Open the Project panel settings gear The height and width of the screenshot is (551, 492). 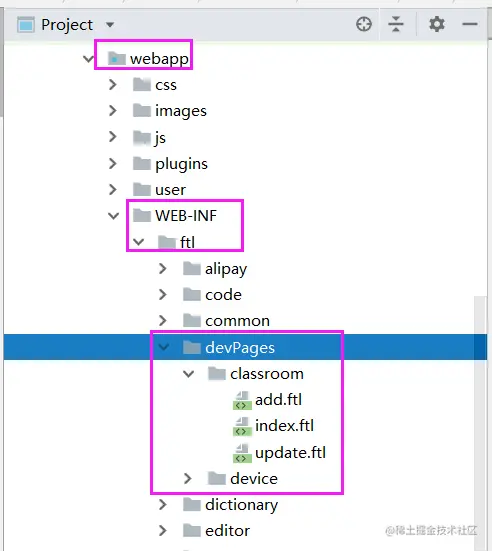pos(437,24)
